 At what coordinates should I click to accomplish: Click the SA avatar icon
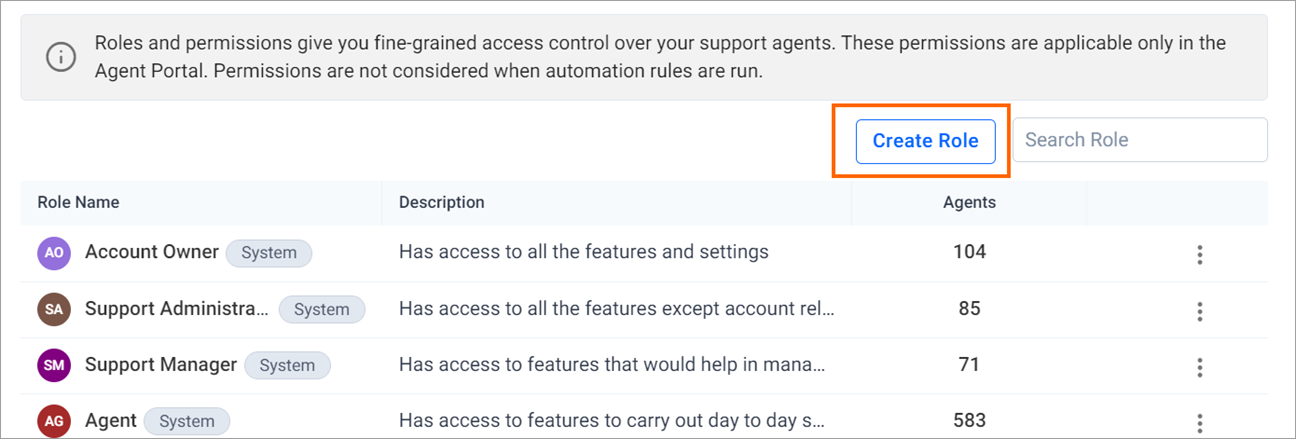[x=54, y=309]
